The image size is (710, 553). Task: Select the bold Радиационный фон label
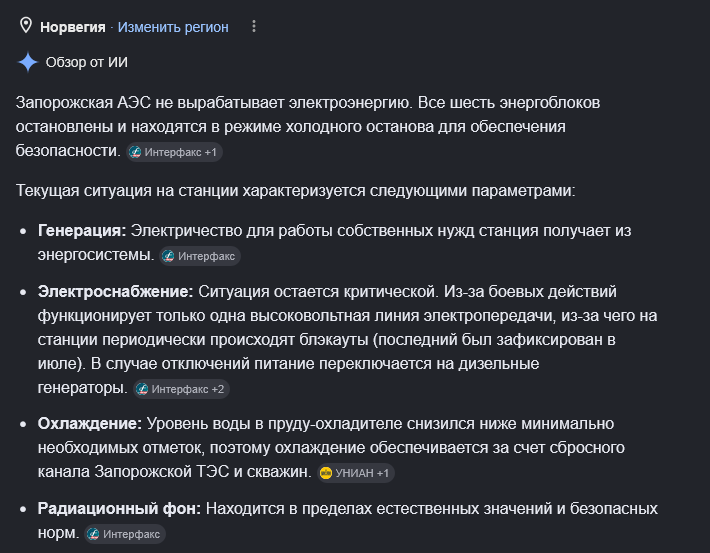(x=119, y=509)
